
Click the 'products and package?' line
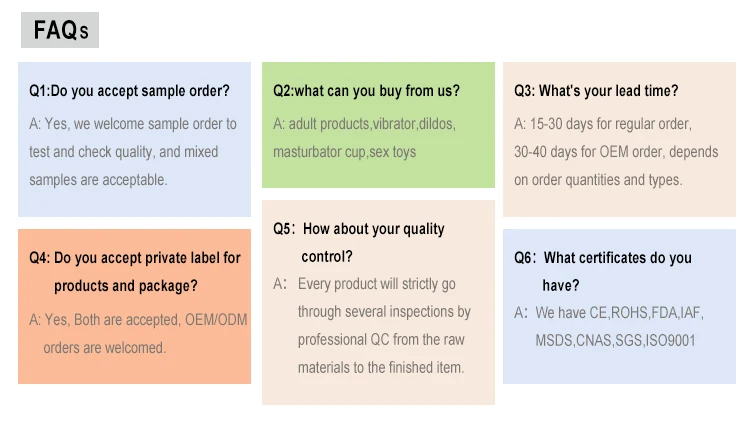[125, 286]
